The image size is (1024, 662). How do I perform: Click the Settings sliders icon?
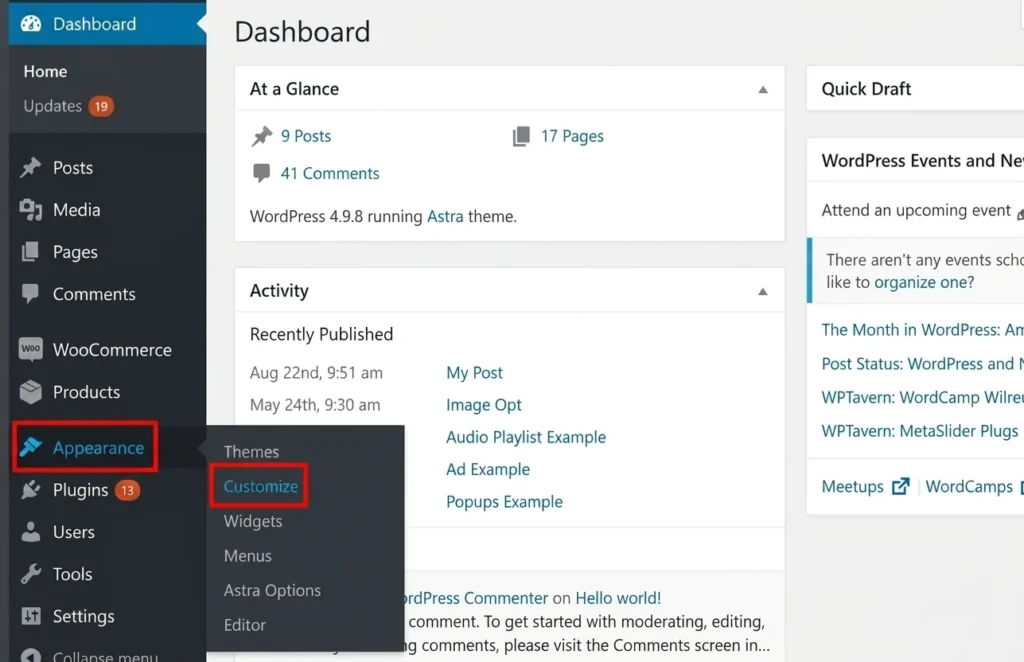point(31,616)
